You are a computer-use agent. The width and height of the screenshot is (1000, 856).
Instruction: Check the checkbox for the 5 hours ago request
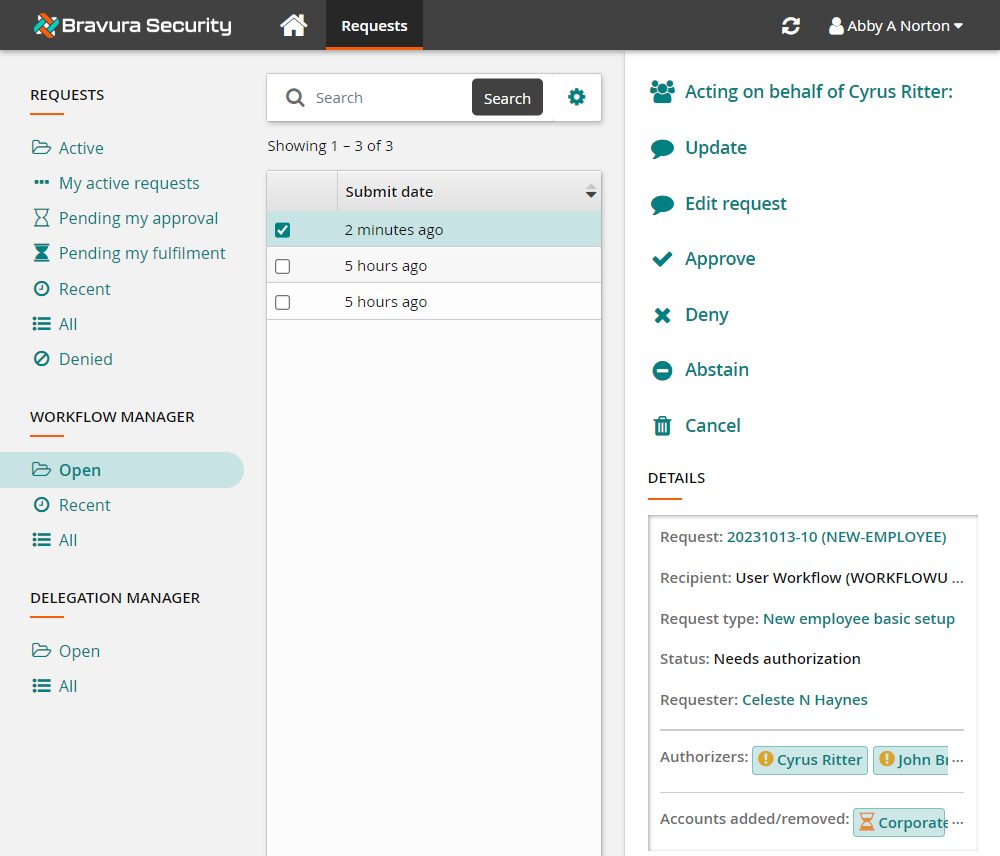tap(283, 265)
